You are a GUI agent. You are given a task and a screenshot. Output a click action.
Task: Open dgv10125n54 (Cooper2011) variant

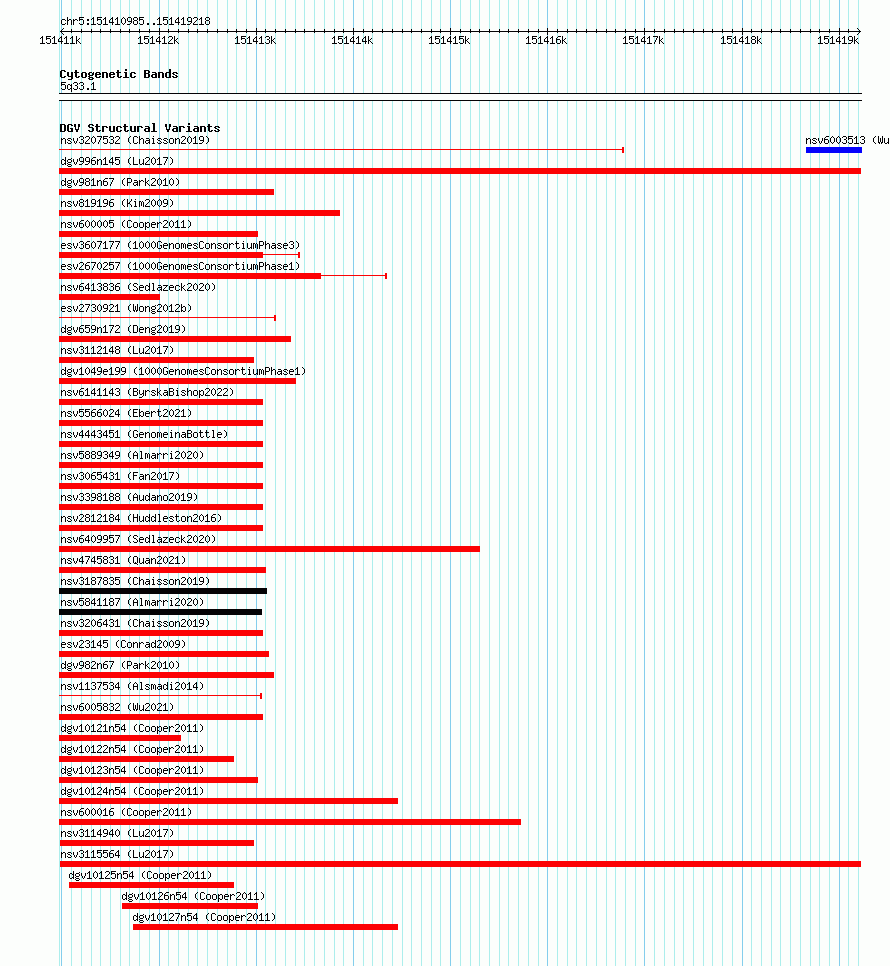(x=140, y=875)
